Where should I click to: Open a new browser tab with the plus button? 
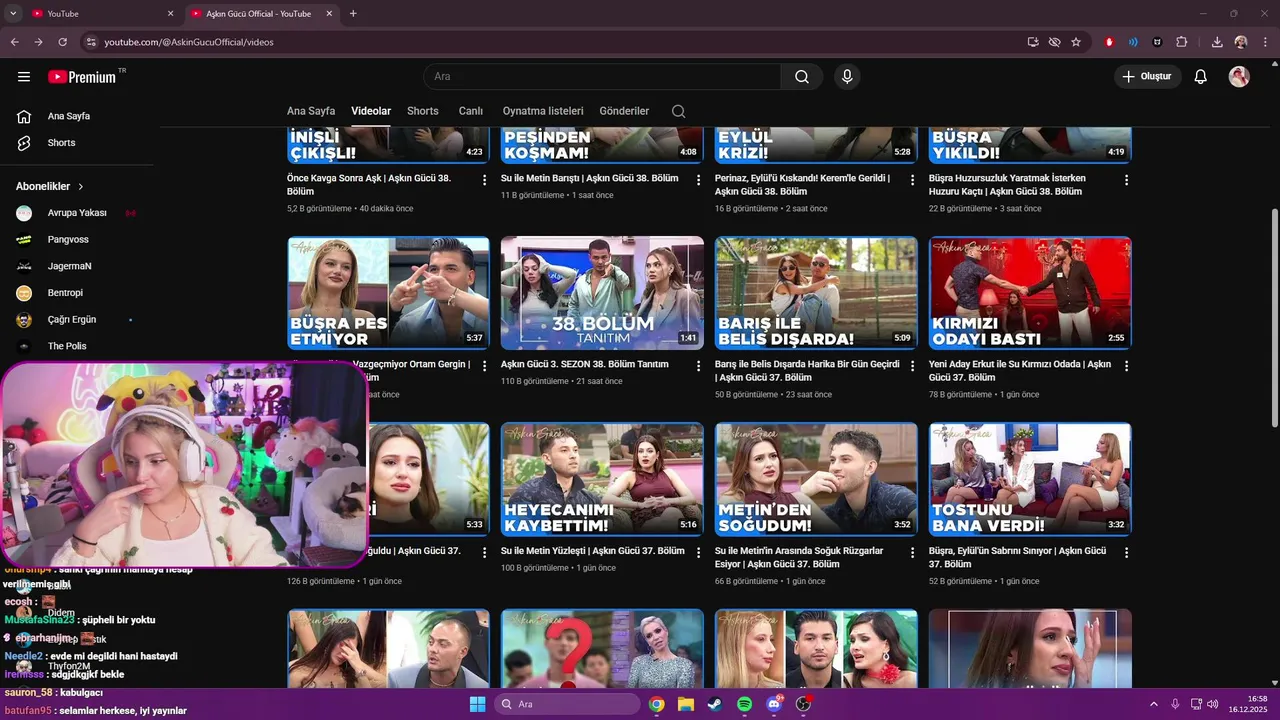tap(353, 14)
